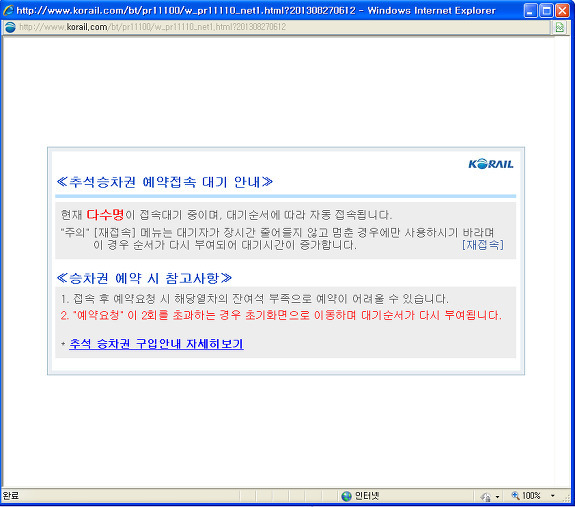Expand the security icon dropdown arrow
The height and width of the screenshot is (507, 575).
[497, 497]
